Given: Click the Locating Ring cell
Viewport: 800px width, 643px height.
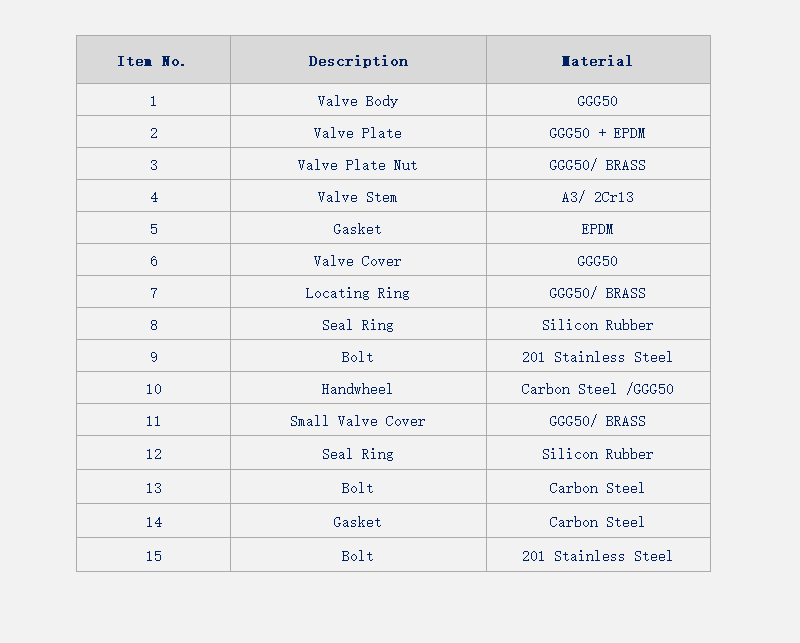Looking at the screenshot, I should pyautogui.click(x=358, y=292).
